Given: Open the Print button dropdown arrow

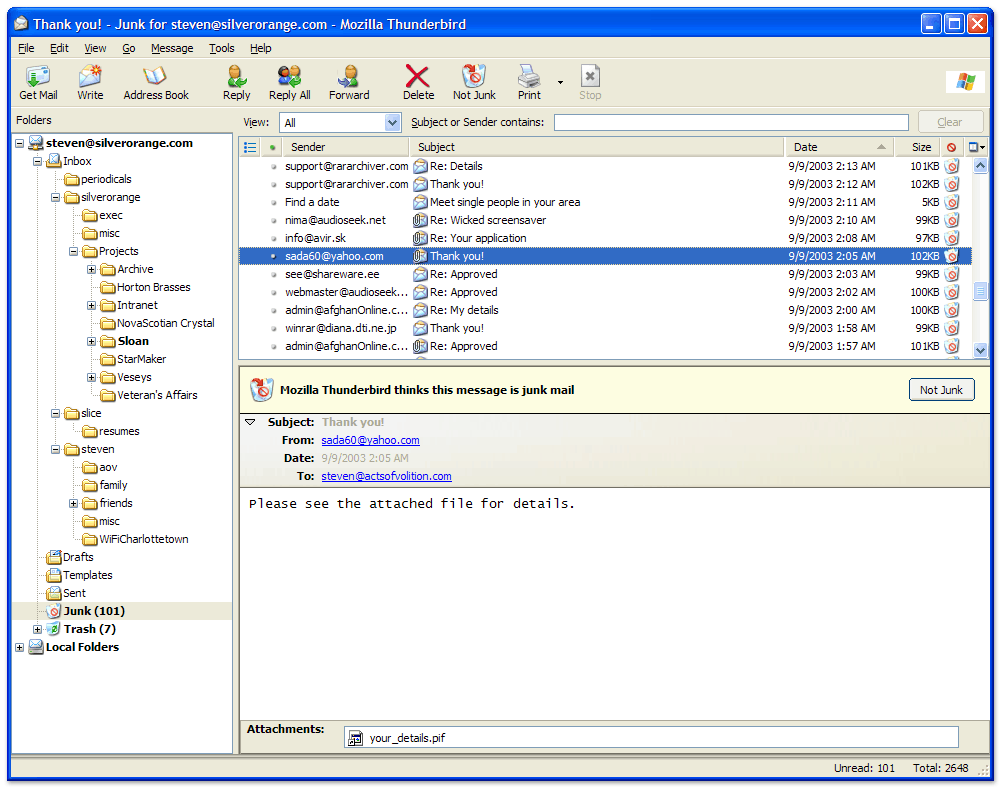Looking at the screenshot, I should click(560, 82).
